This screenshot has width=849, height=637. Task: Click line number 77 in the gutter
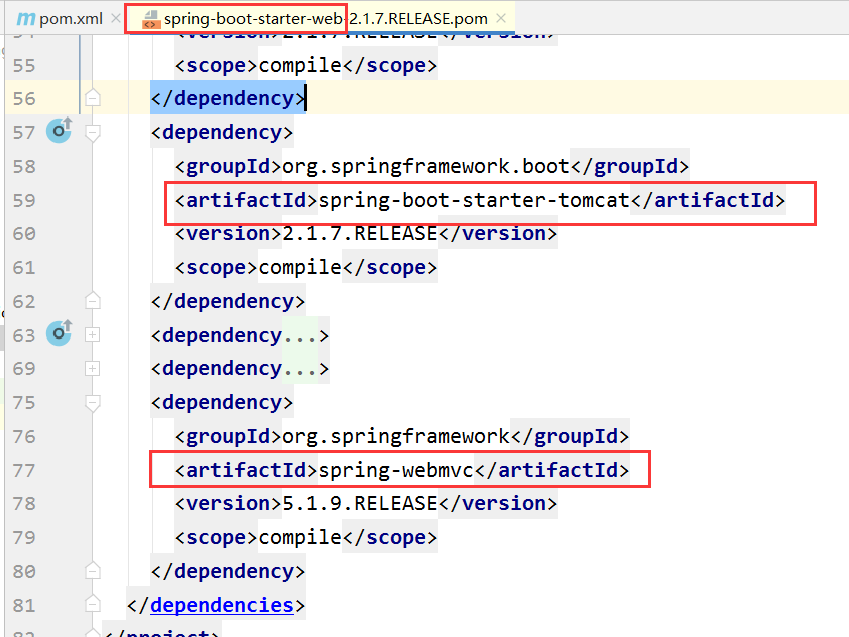point(24,470)
